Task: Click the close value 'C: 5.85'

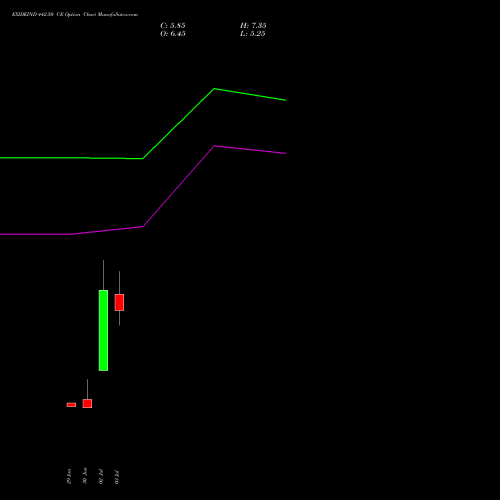Action: click(x=173, y=26)
